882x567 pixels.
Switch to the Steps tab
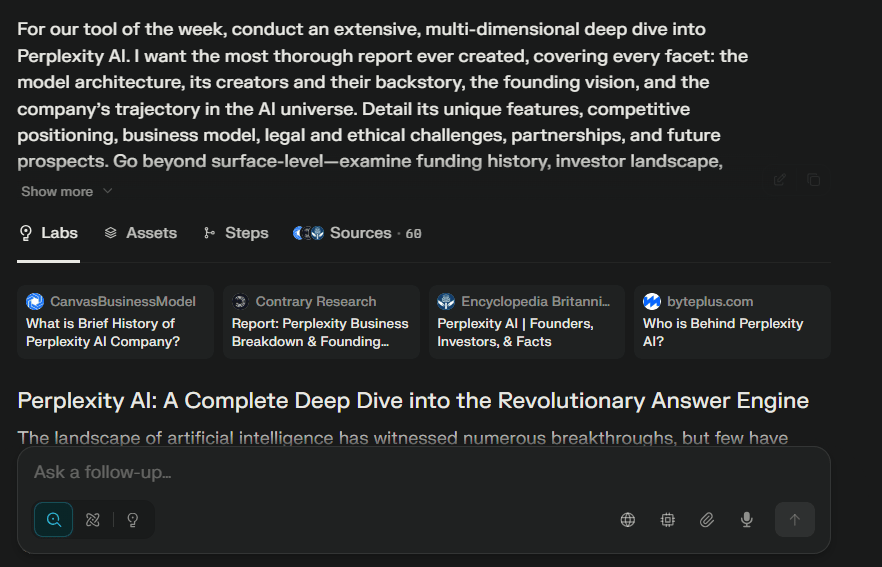coord(236,233)
